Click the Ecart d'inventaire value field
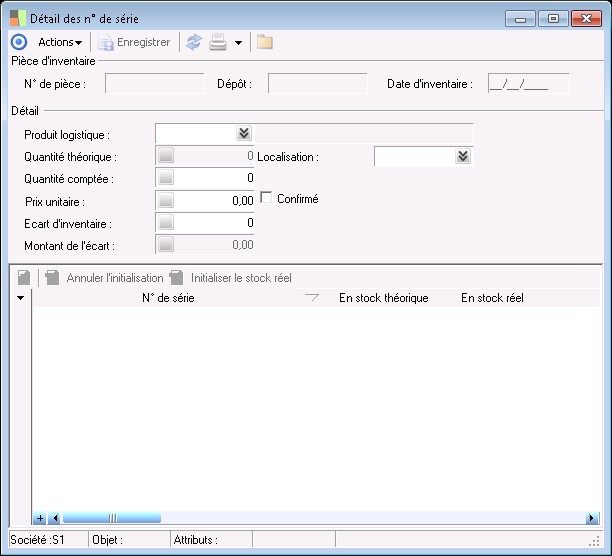This screenshot has height=556, width=612. (x=214, y=223)
